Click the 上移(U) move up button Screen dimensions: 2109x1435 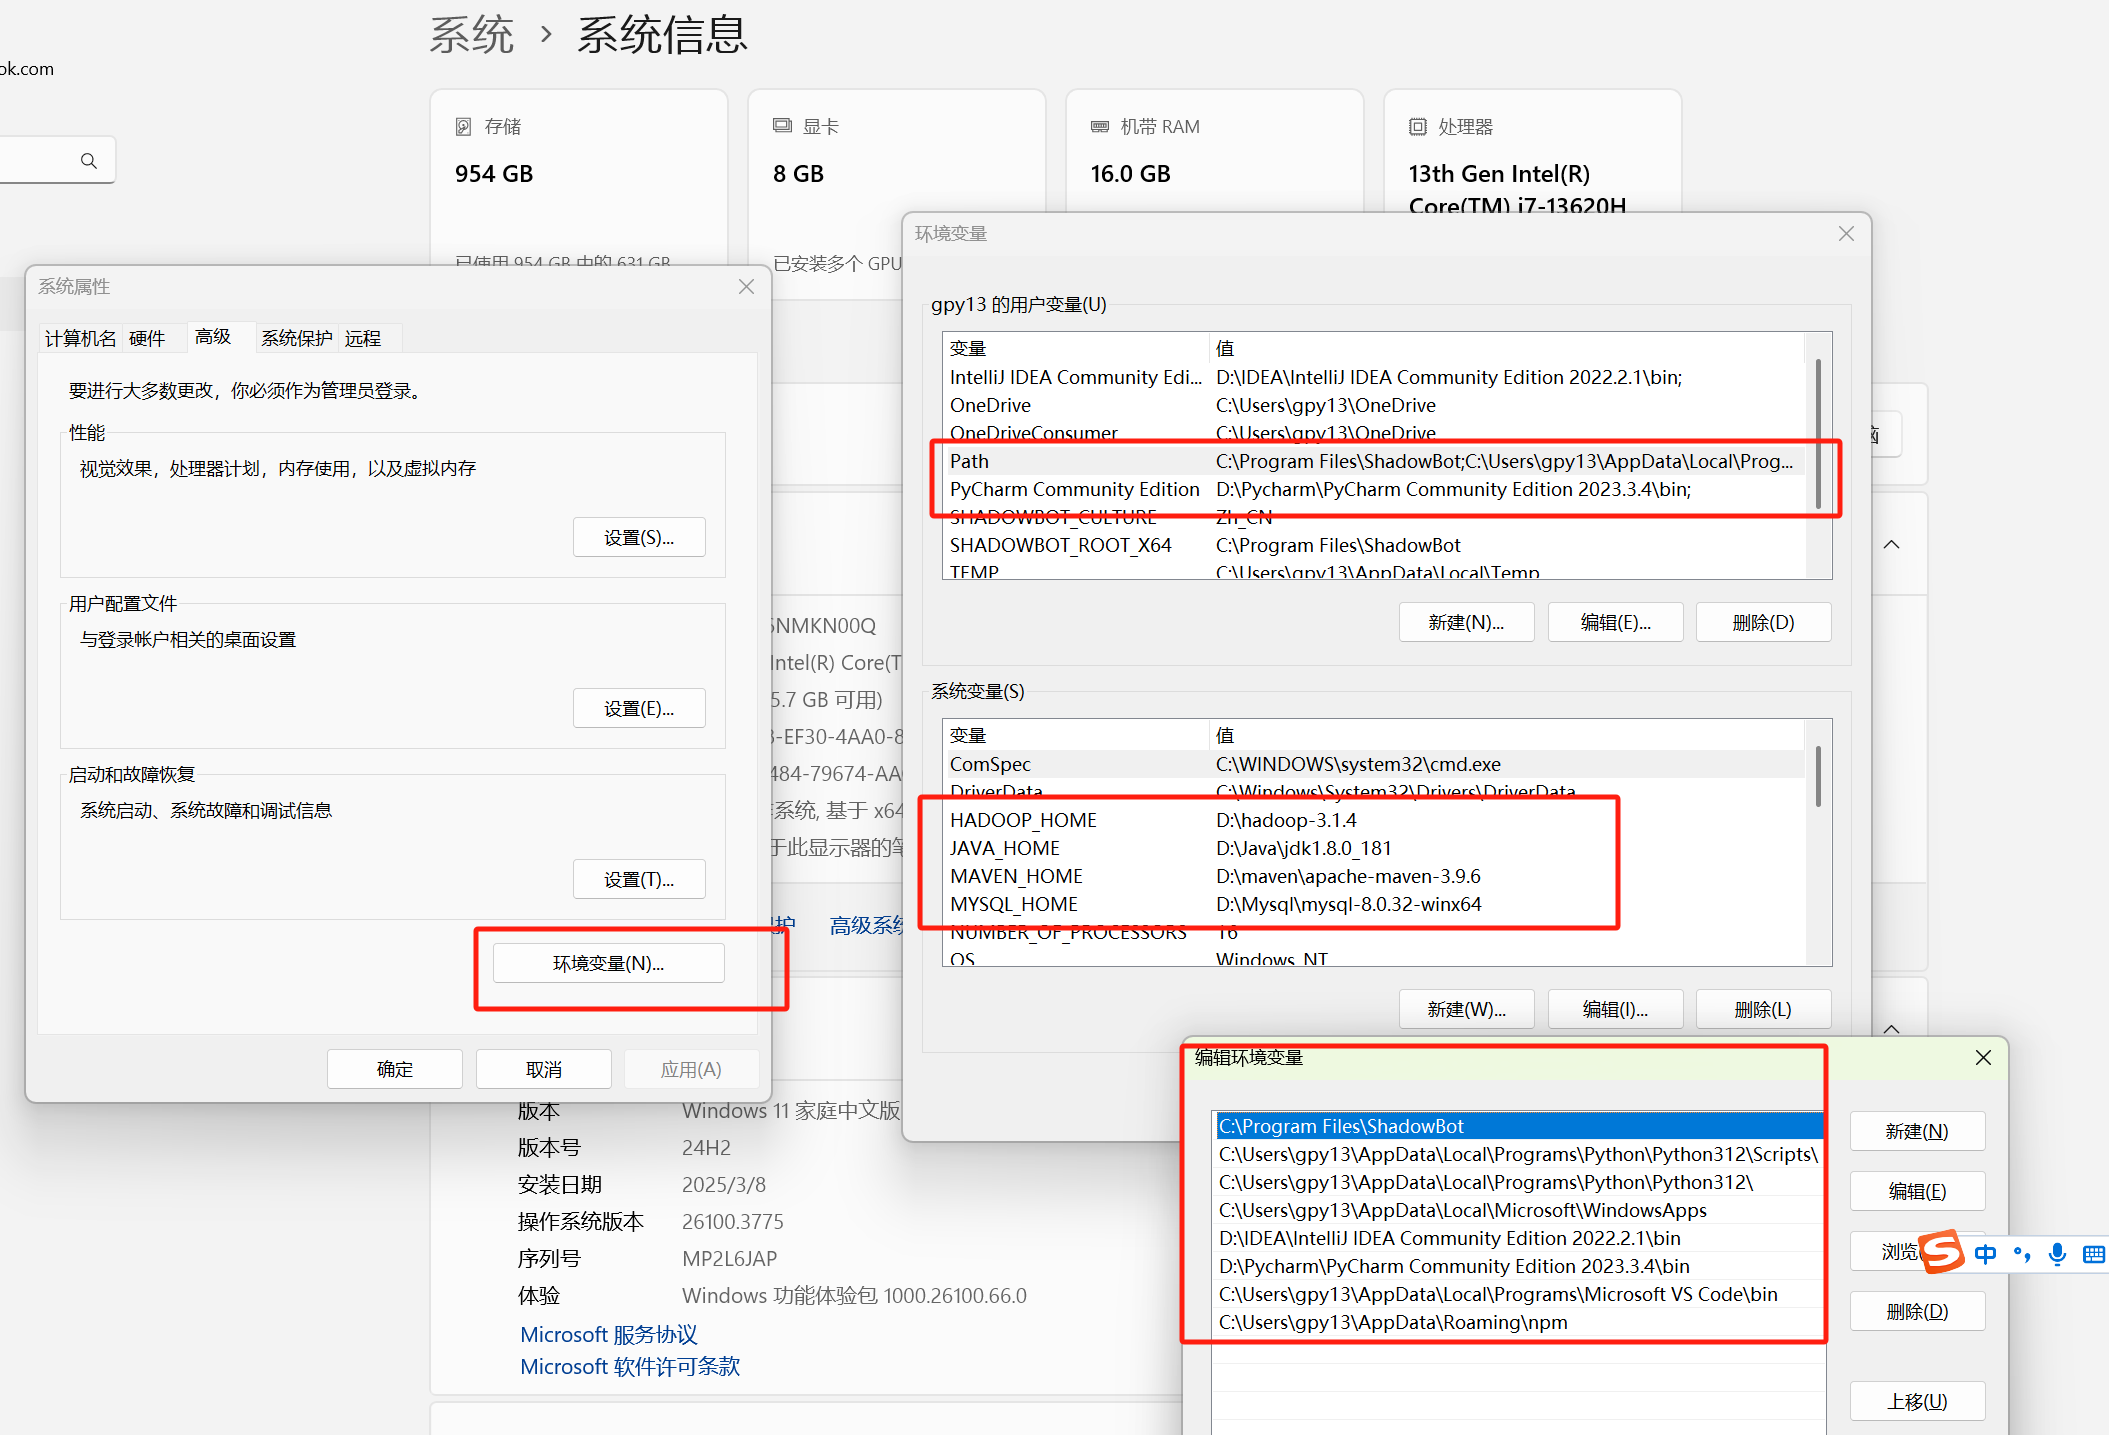[x=1916, y=1401]
